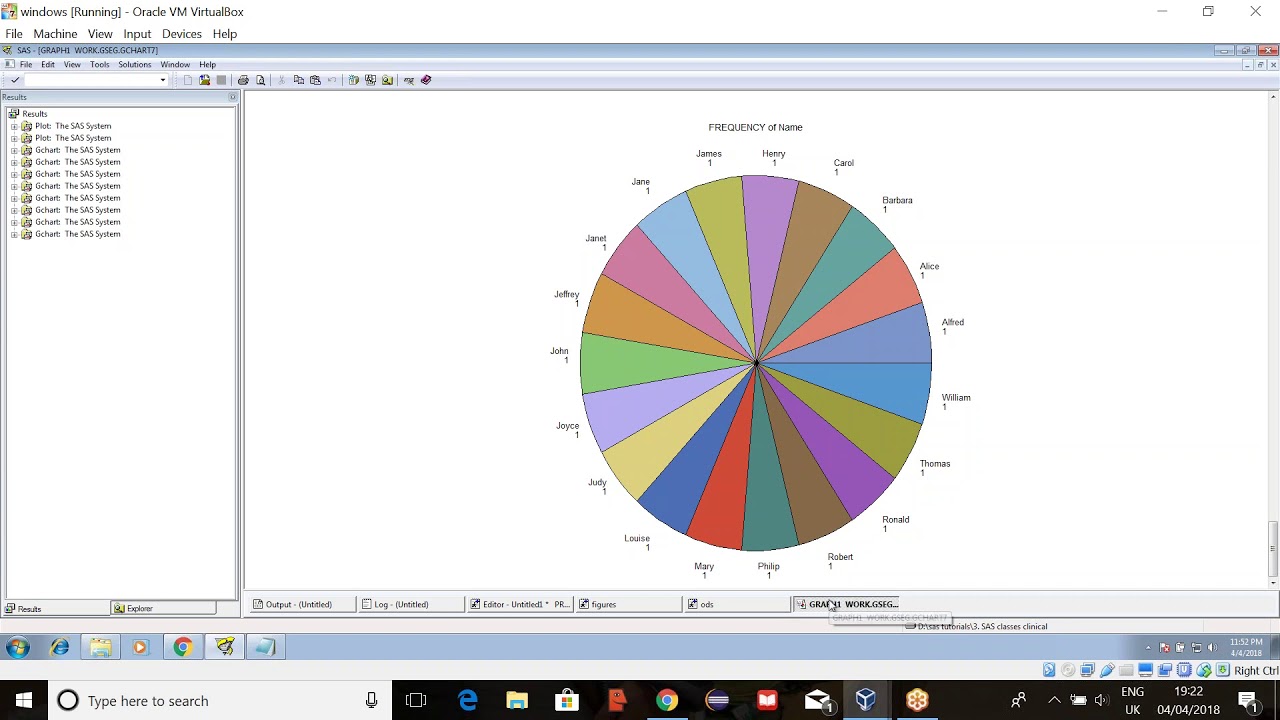Open Print Preview from the toolbar
Image resolution: width=1280 pixels, height=720 pixels.
(x=260, y=80)
